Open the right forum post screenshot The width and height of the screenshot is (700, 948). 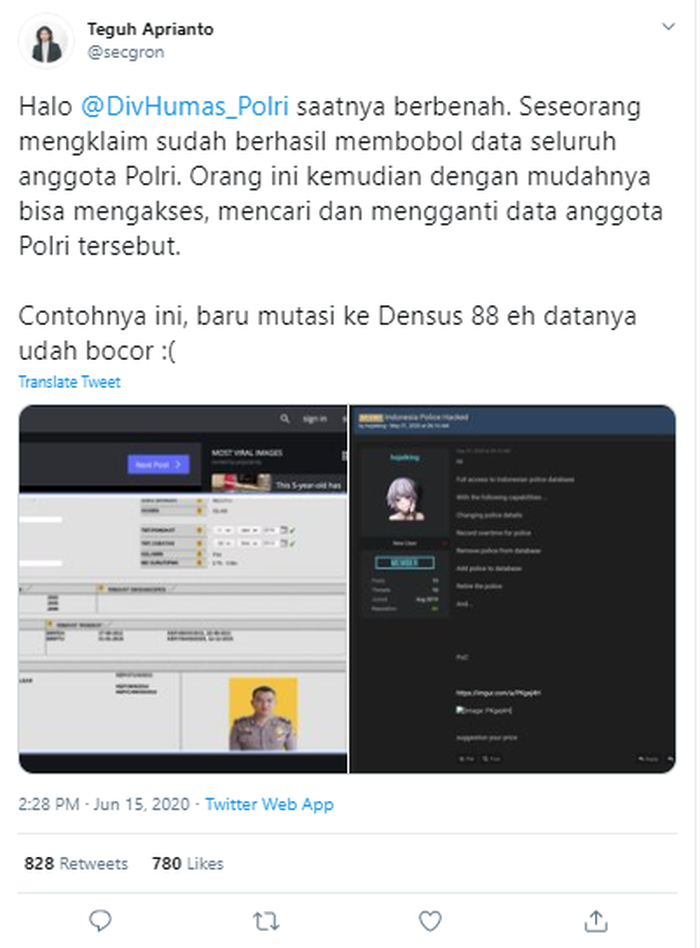[513, 589]
